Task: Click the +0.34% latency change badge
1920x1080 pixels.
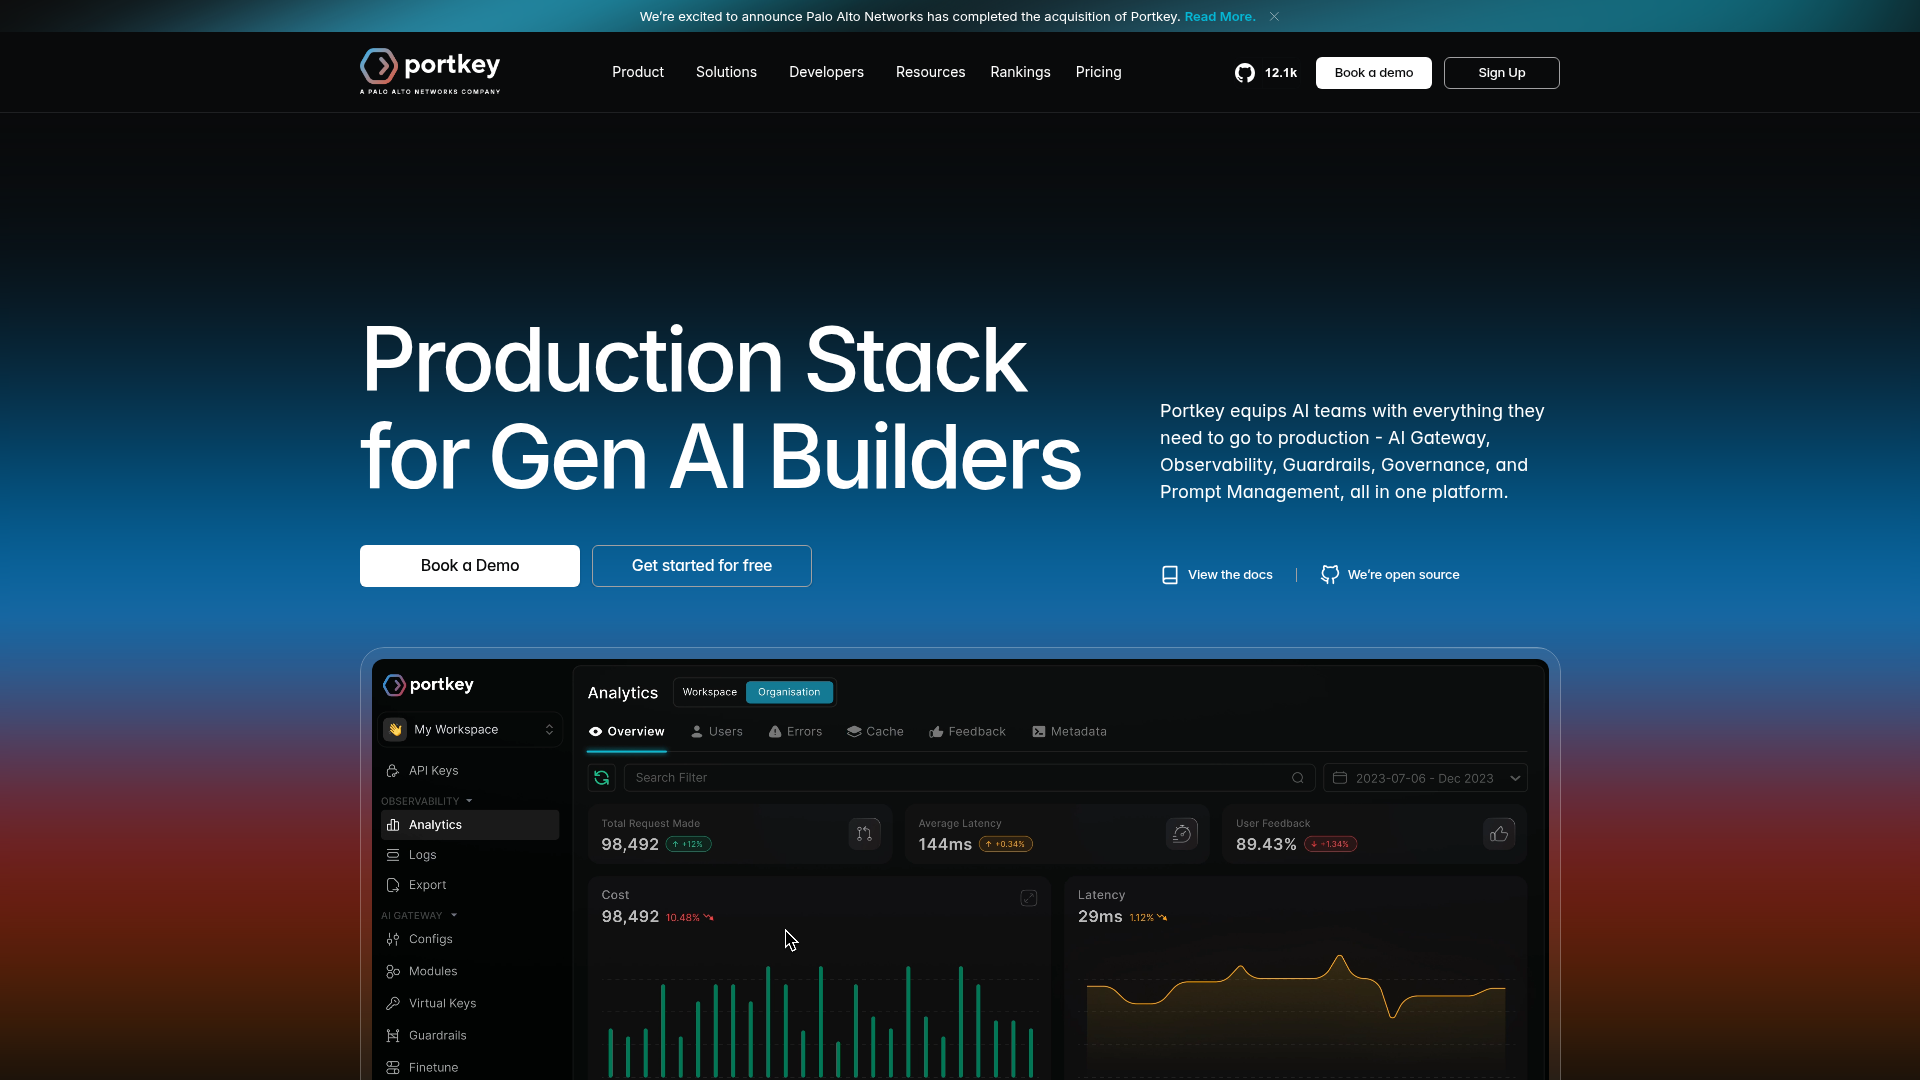Action: click(1006, 844)
